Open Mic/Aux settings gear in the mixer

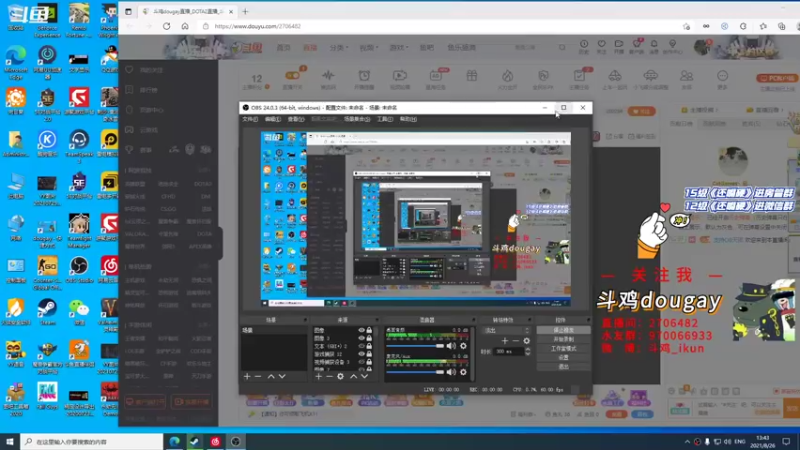pos(463,372)
